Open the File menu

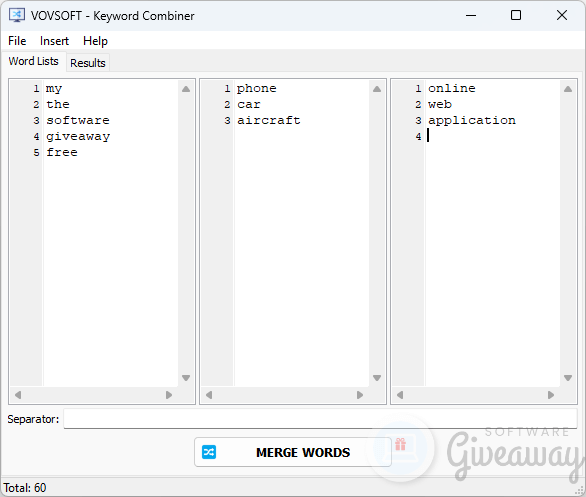pyautogui.click(x=17, y=41)
